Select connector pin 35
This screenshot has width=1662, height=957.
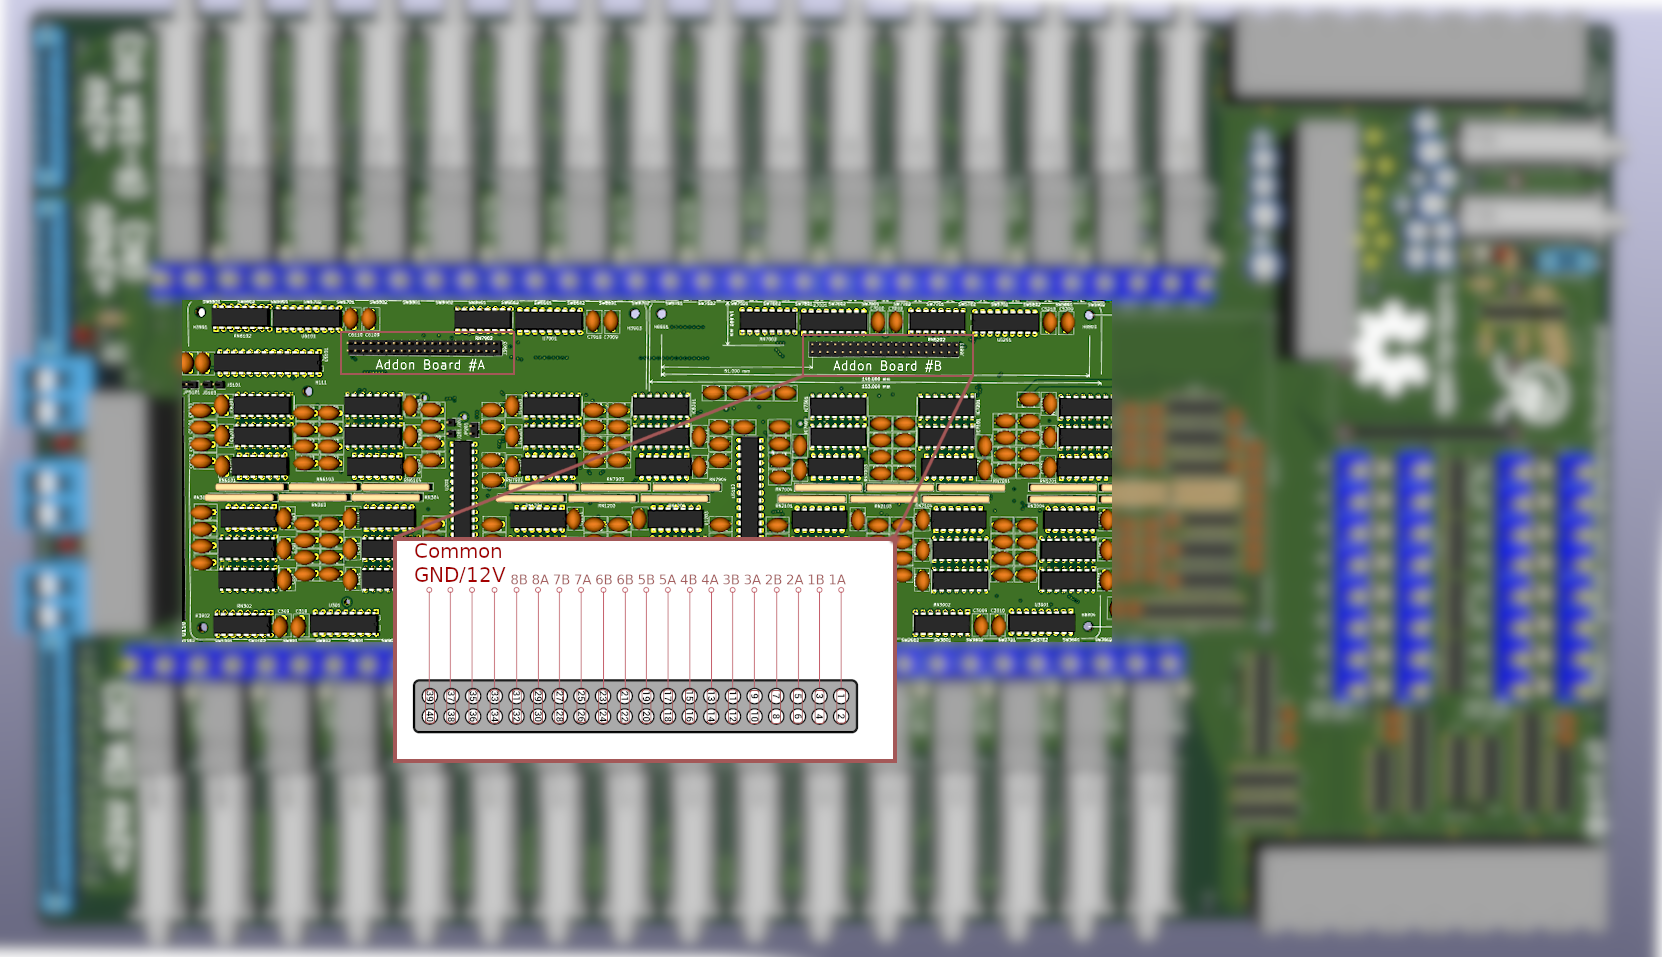[x=473, y=696]
